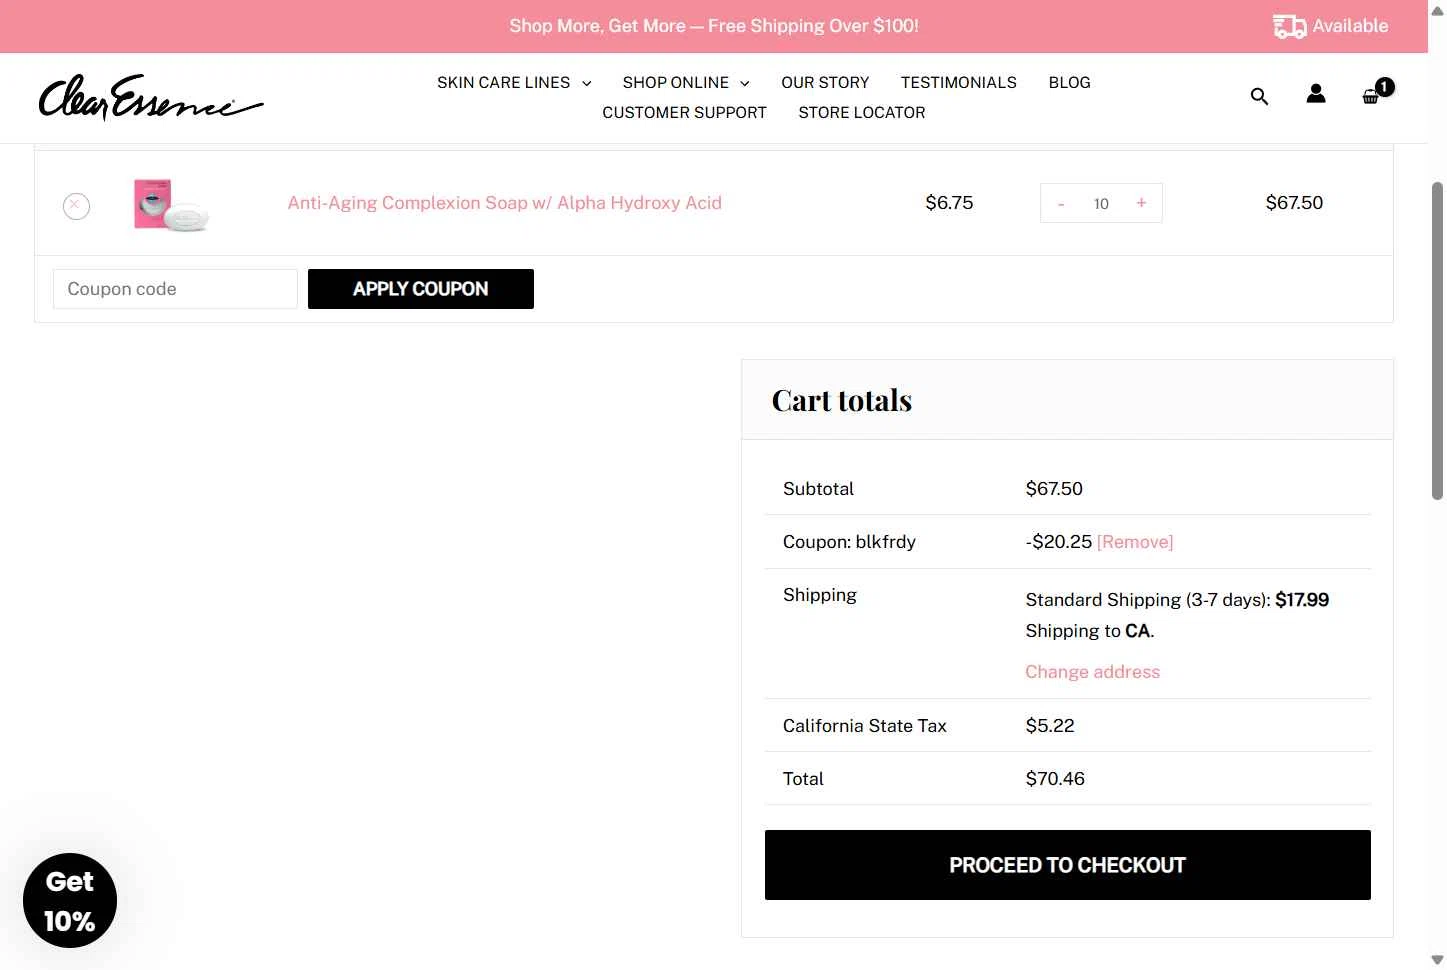Remove the Anti-Aging soap from cart
This screenshot has width=1447, height=970.
pyautogui.click(x=76, y=205)
